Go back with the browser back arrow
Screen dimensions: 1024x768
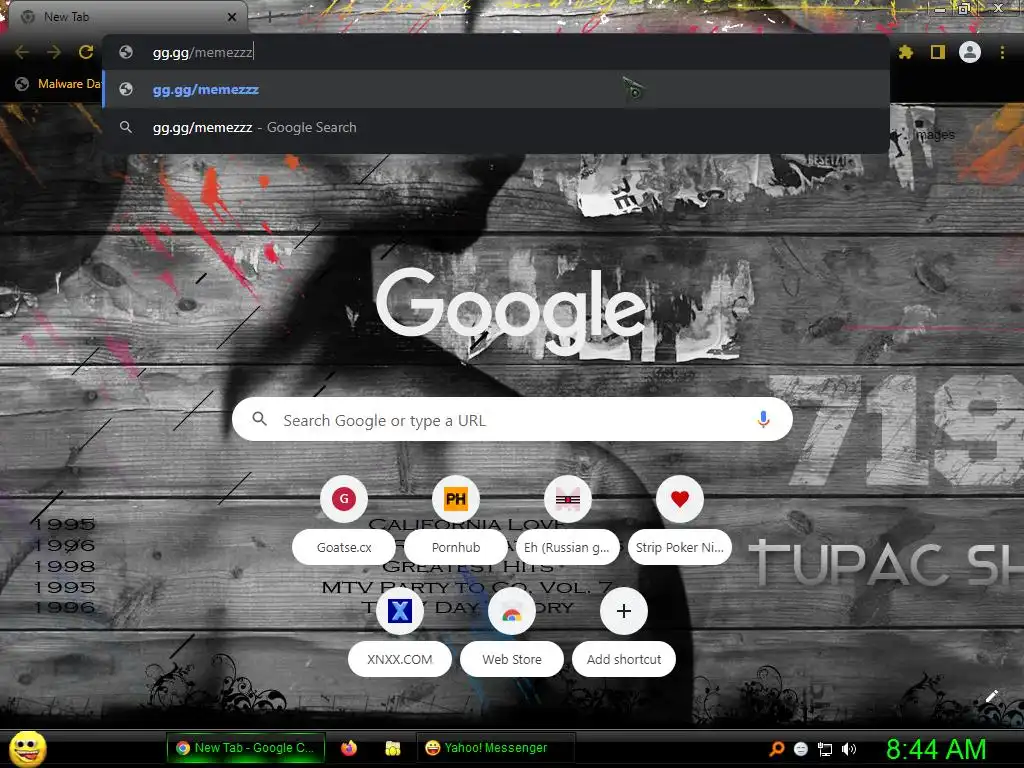click(22, 52)
